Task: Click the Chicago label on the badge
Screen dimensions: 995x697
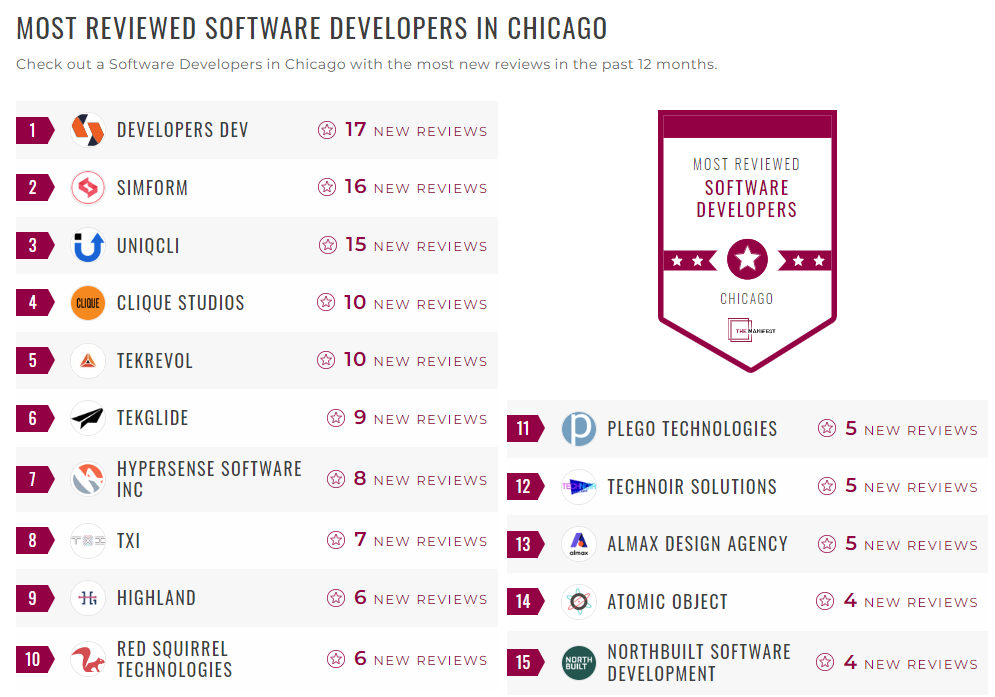Action: pos(745,297)
